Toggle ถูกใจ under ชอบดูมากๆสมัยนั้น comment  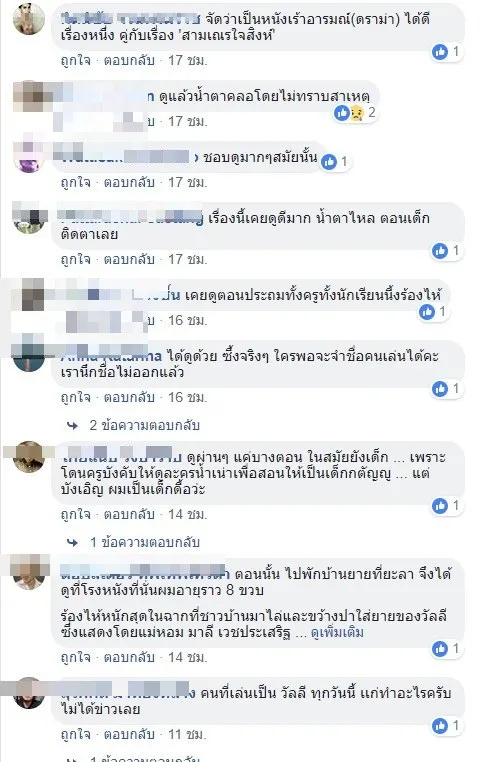coord(76,183)
